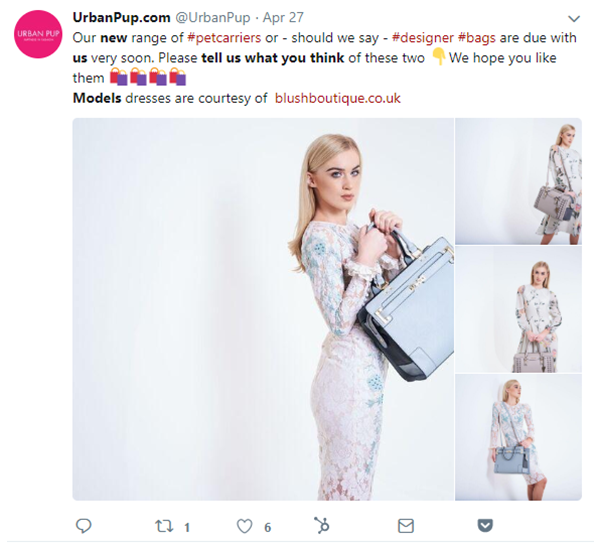Click the HubSpot sprocket icon

pos(322,525)
